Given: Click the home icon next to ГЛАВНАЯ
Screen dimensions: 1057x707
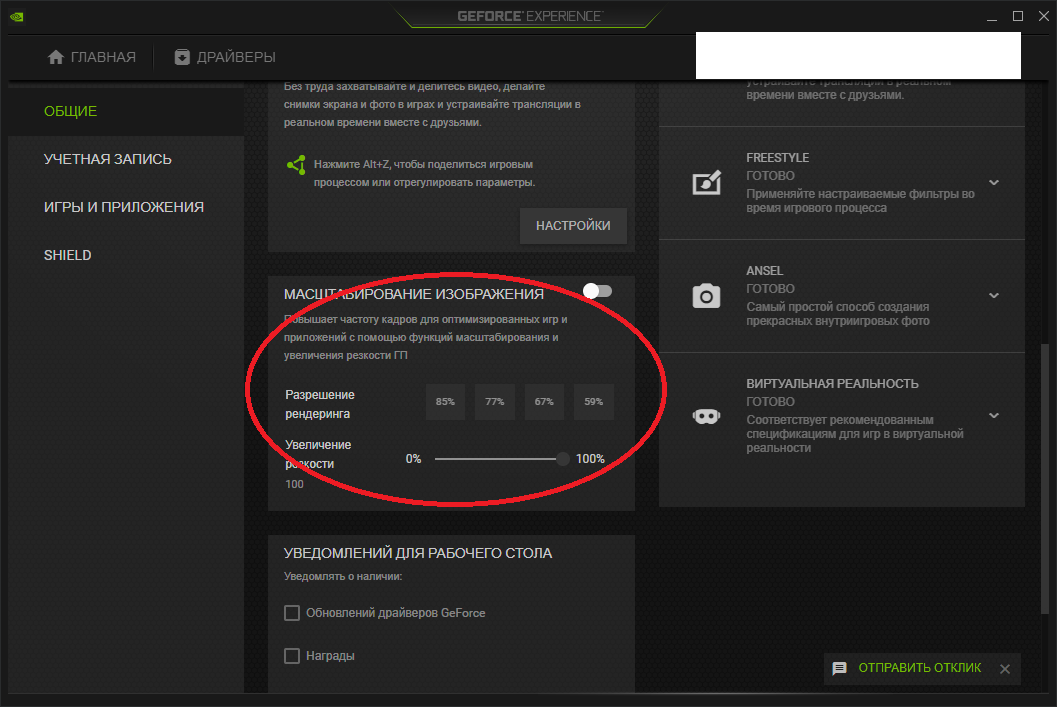Looking at the screenshot, I should [56, 57].
